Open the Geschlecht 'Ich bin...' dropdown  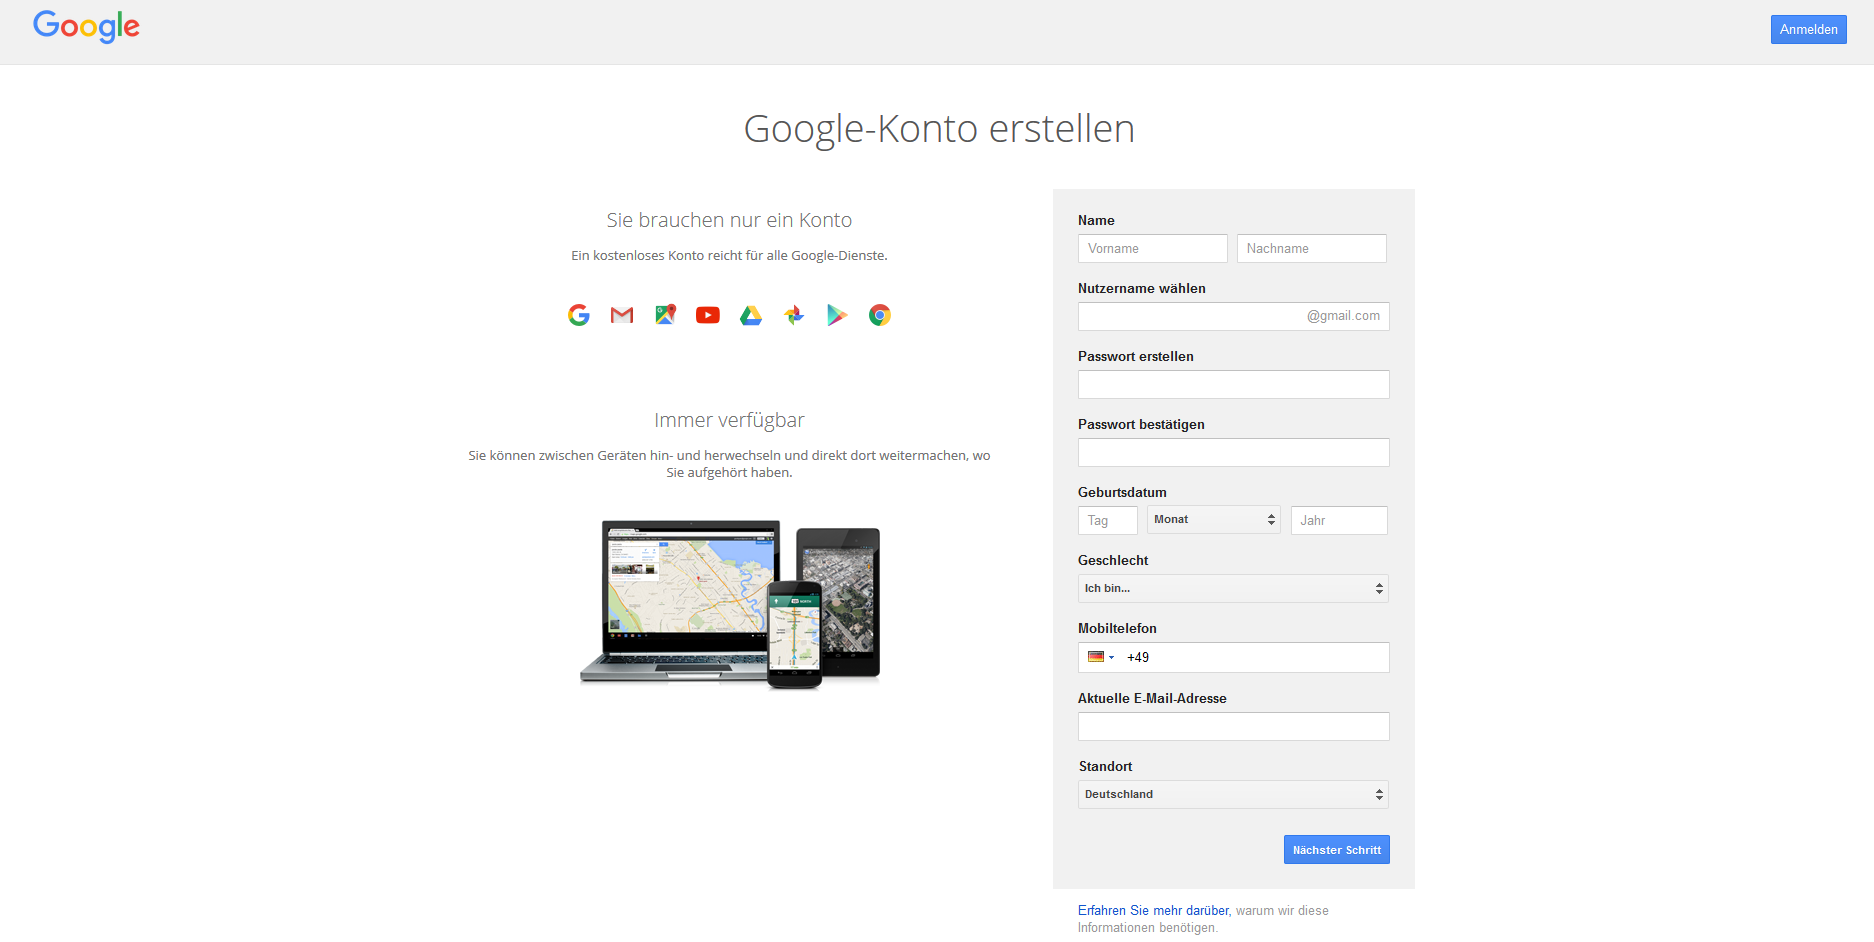pyautogui.click(x=1233, y=588)
